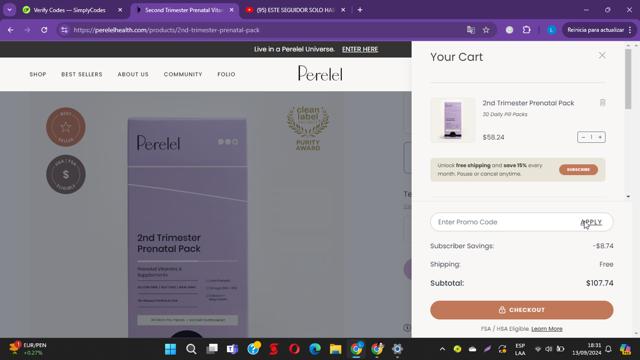Close the Your Cart panel

coord(602,56)
